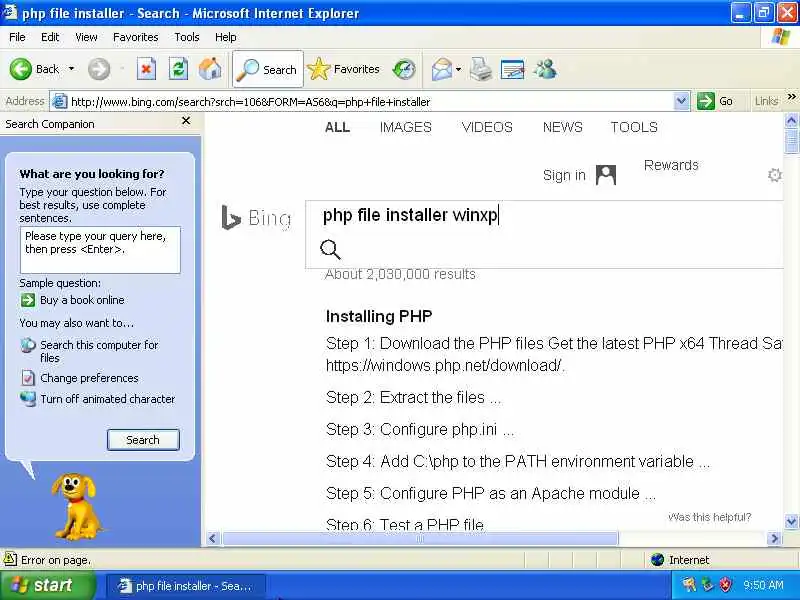Open the History toolbar icon
Image resolution: width=800 pixels, height=600 pixels.
pos(404,69)
